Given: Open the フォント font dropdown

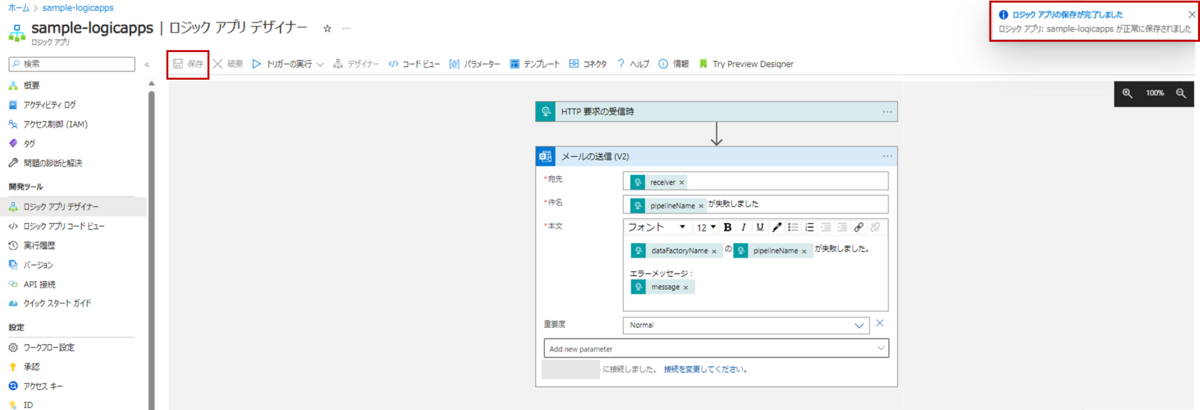Looking at the screenshot, I should (x=656, y=227).
